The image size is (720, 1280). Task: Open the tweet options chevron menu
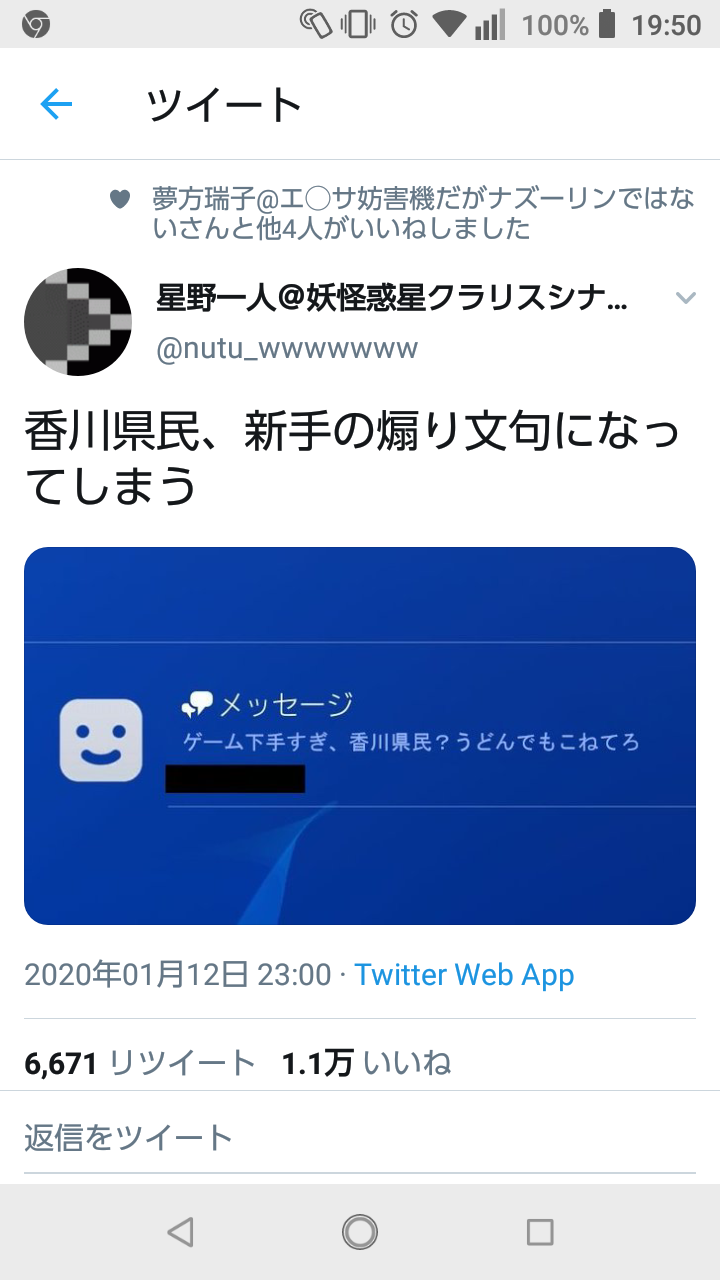point(685,297)
